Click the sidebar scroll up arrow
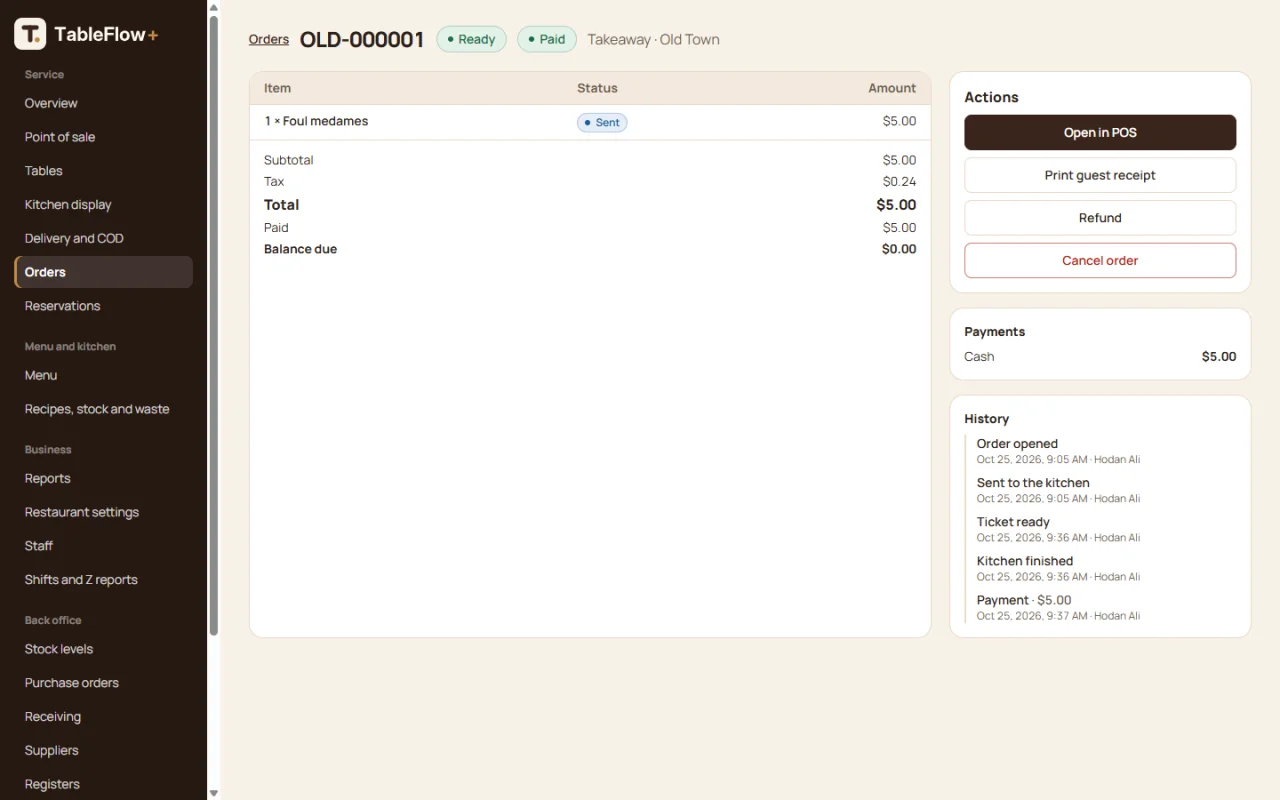 point(213,7)
